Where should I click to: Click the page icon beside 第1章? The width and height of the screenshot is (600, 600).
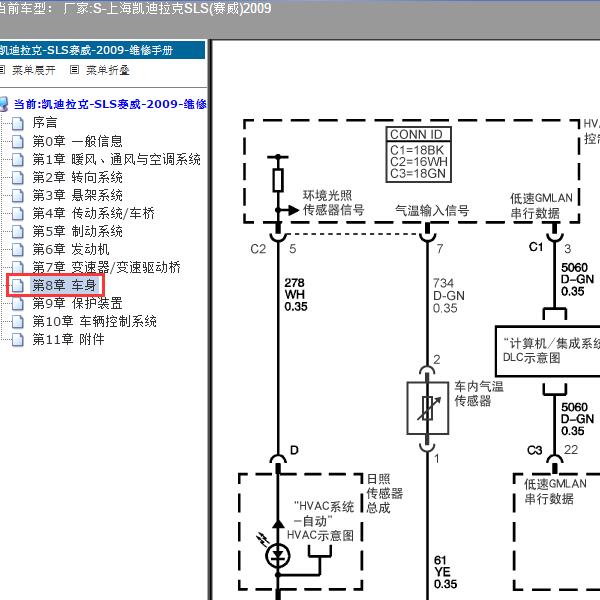(x=18, y=159)
